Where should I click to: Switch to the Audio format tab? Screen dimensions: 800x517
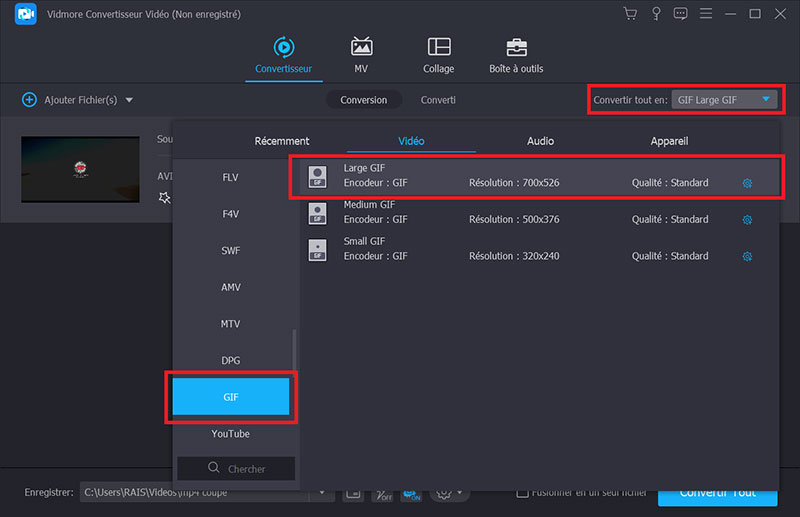click(x=540, y=141)
